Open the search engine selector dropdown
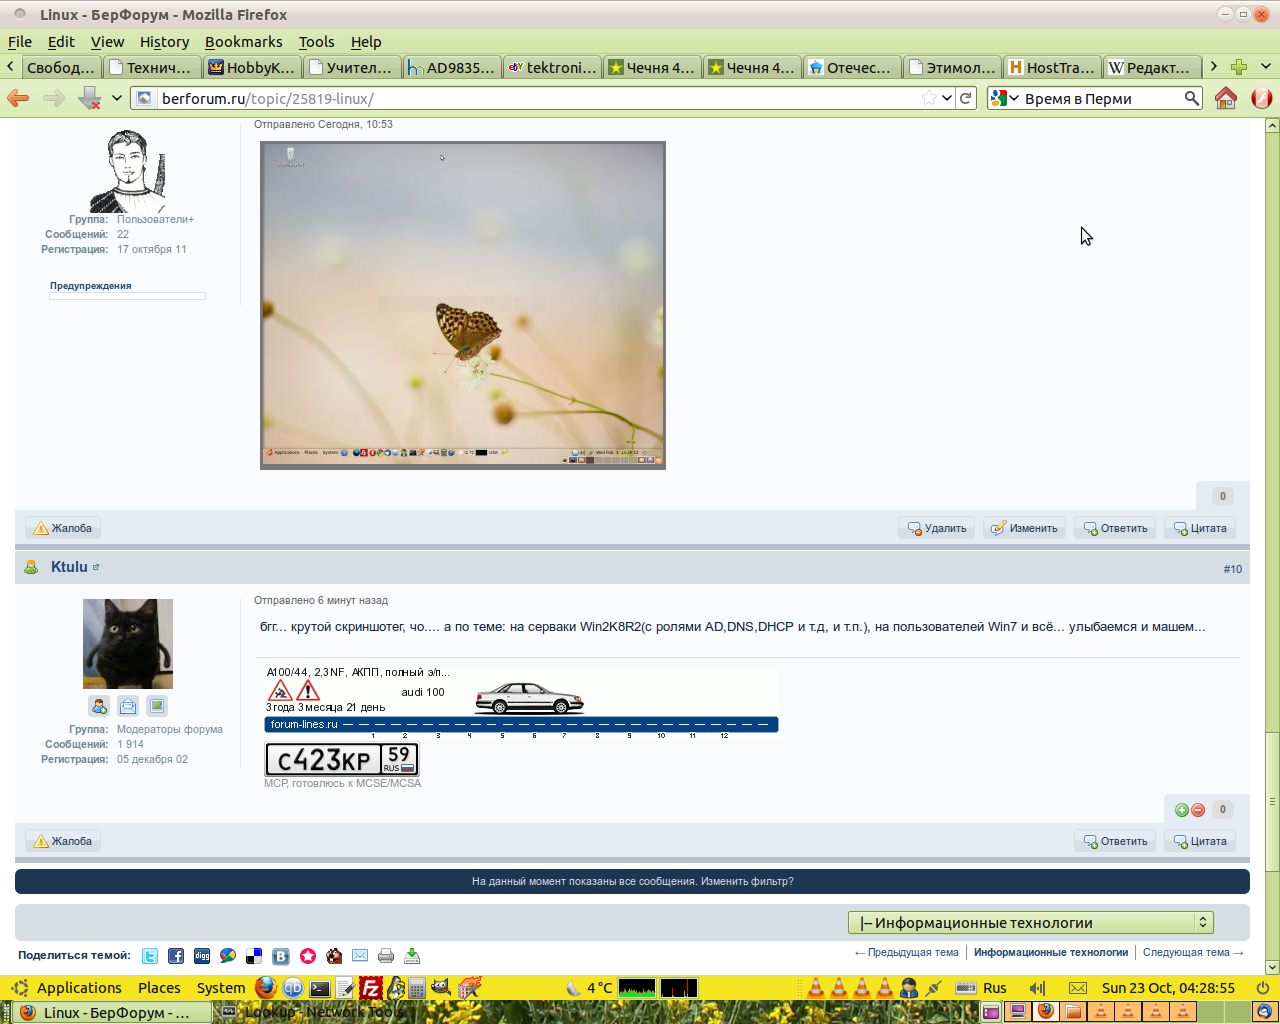1280x1024 pixels. pos(1004,98)
